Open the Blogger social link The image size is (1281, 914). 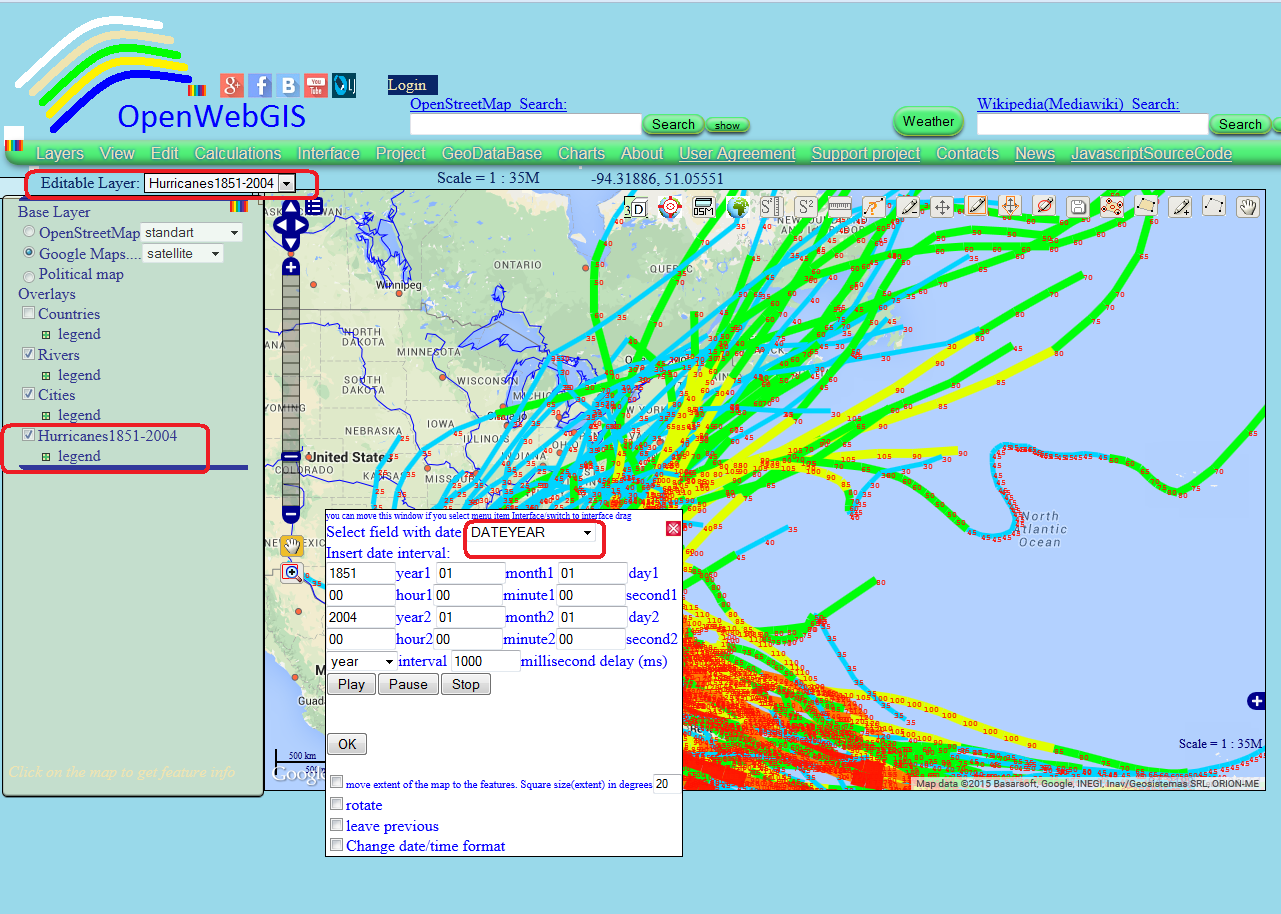tap(288, 85)
